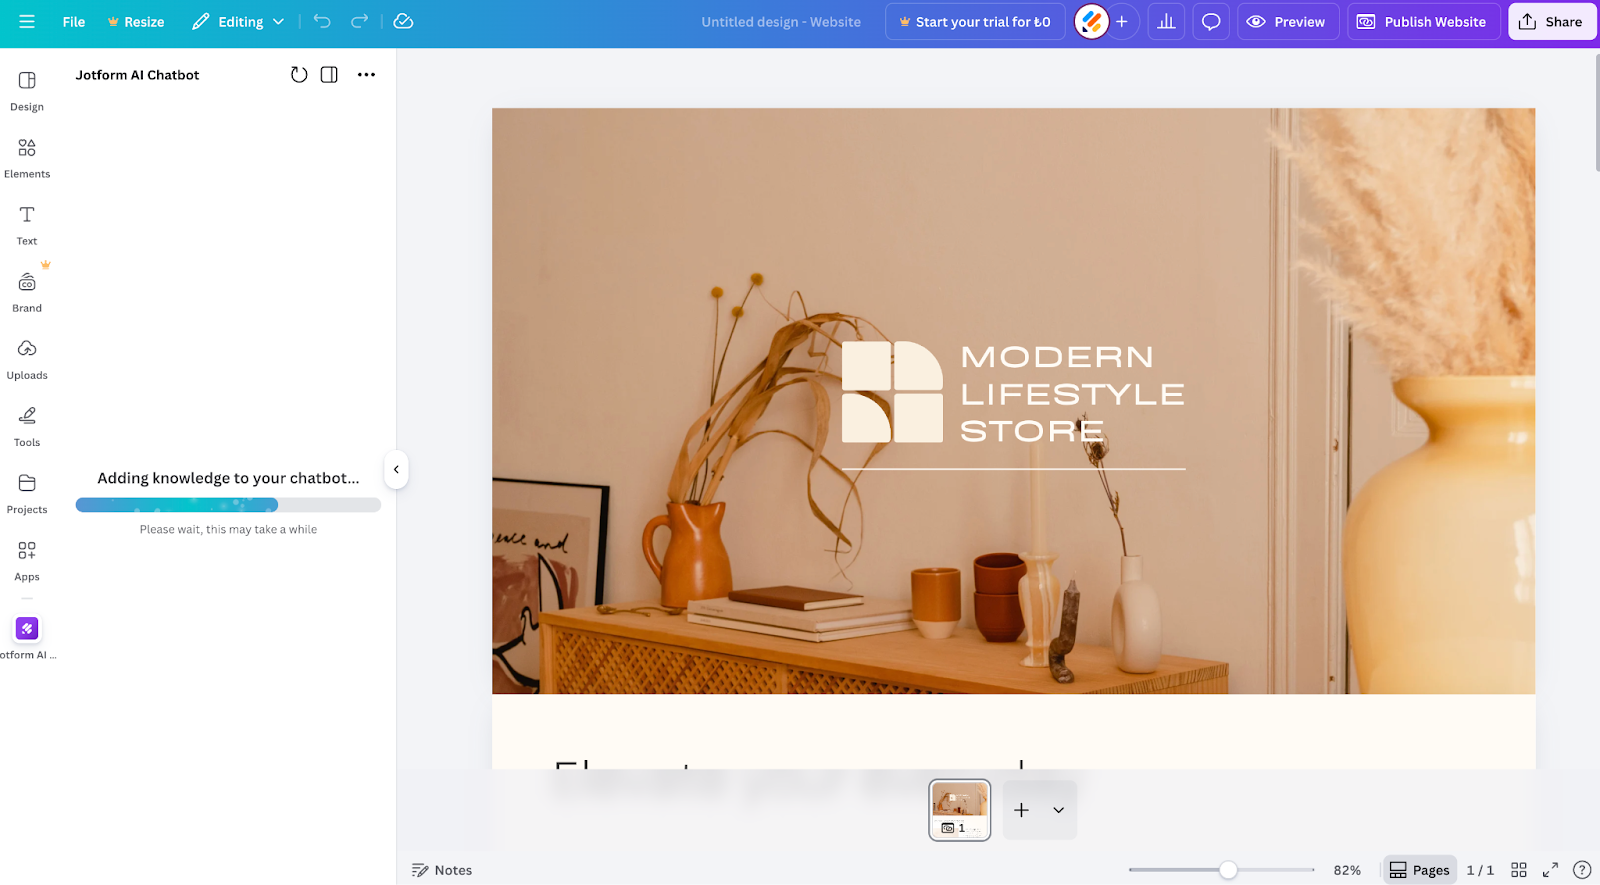Click the Share button
The image size is (1600, 885).
click(x=1552, y=21)
